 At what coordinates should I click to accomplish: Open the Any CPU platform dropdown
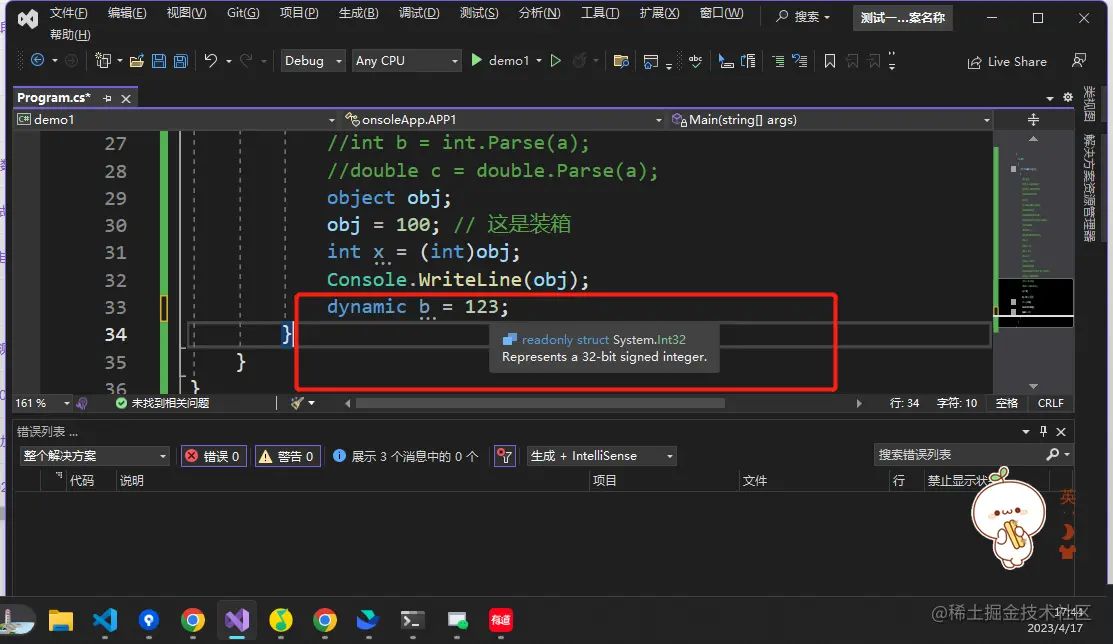click(407, 61)
